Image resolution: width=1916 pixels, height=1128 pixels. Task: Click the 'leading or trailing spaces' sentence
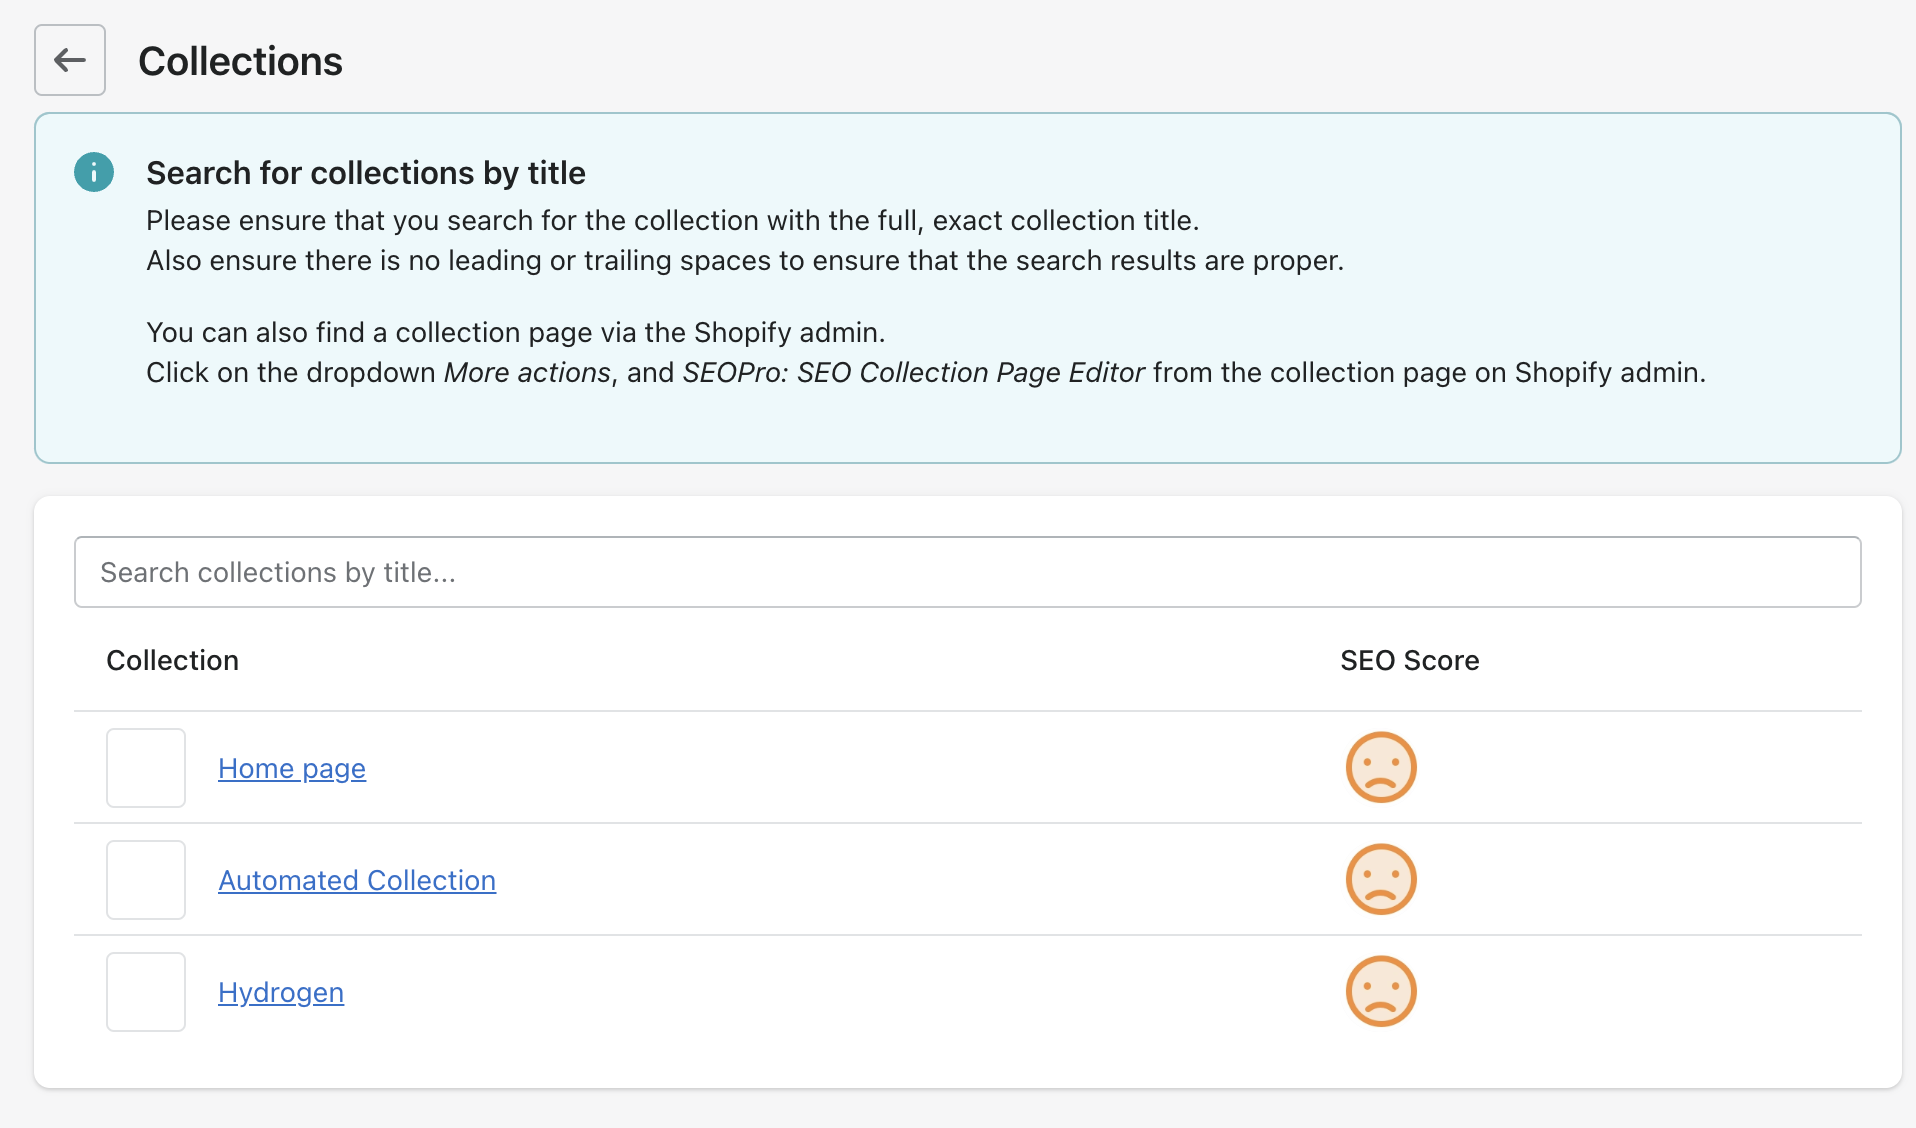tap(744, 260)
